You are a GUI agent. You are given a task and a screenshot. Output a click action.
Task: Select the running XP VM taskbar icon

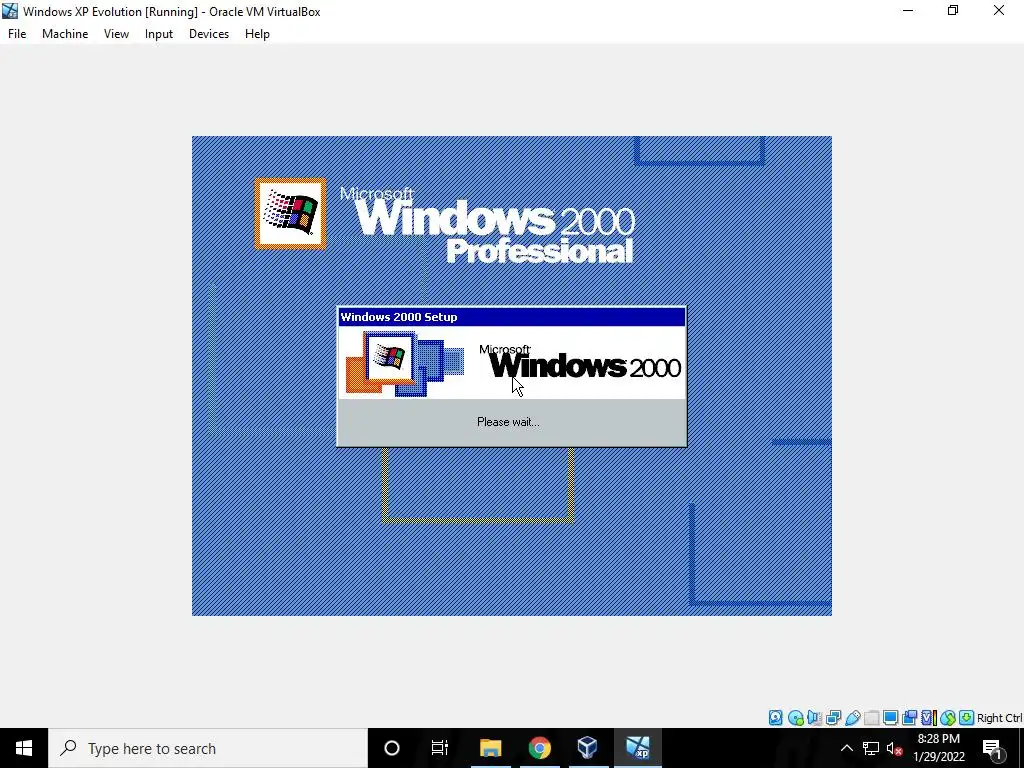[x=637, y=748]
